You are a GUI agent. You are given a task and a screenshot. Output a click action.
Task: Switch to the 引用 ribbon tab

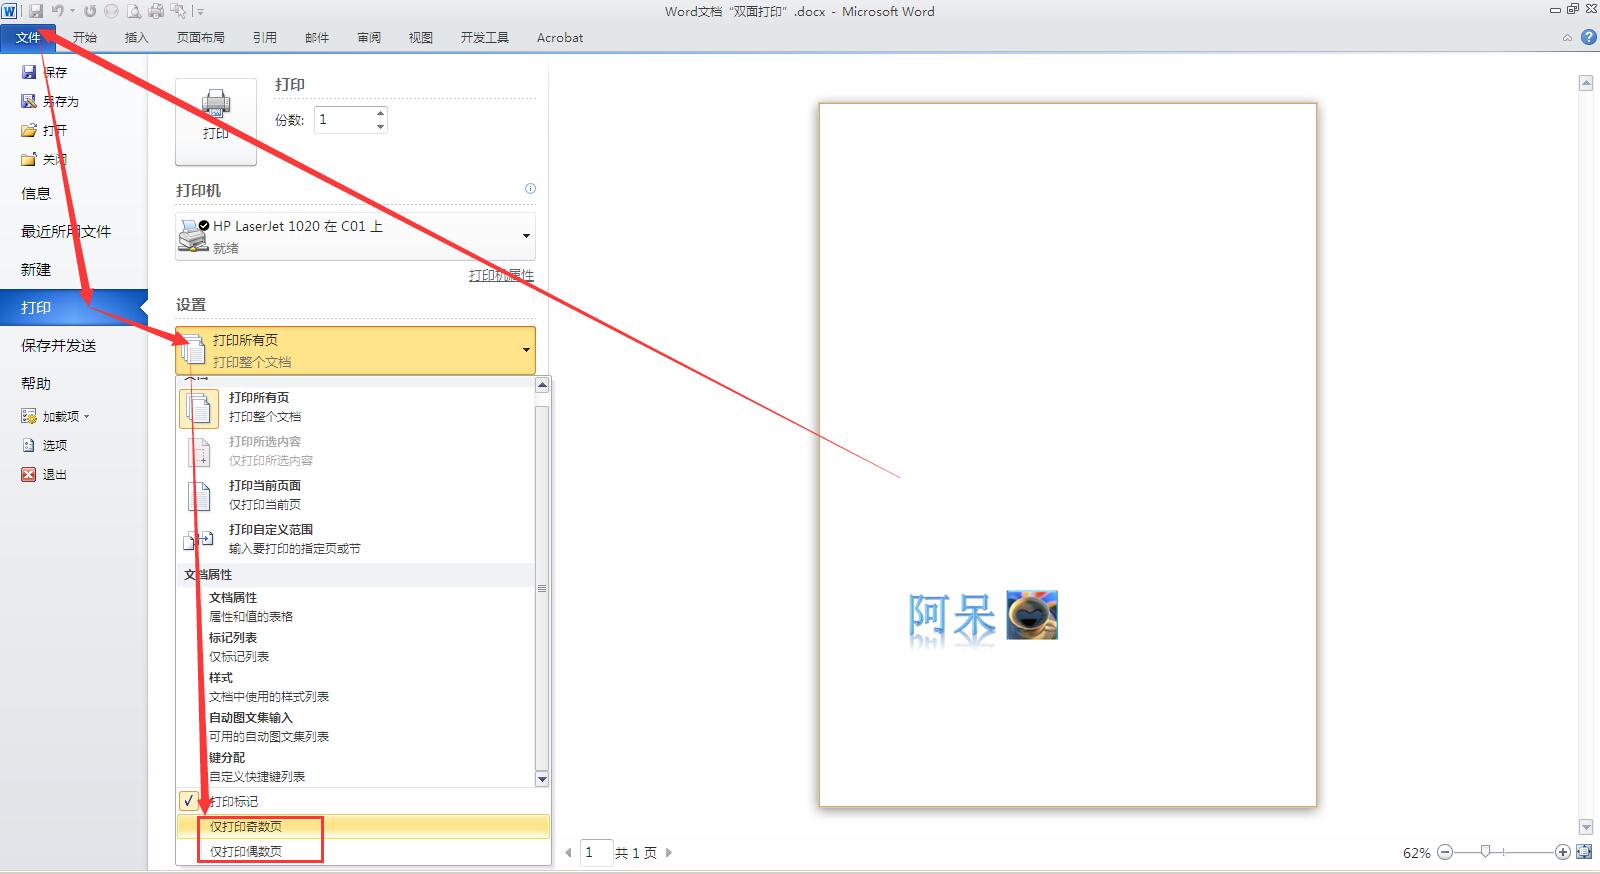click(264, 38)
